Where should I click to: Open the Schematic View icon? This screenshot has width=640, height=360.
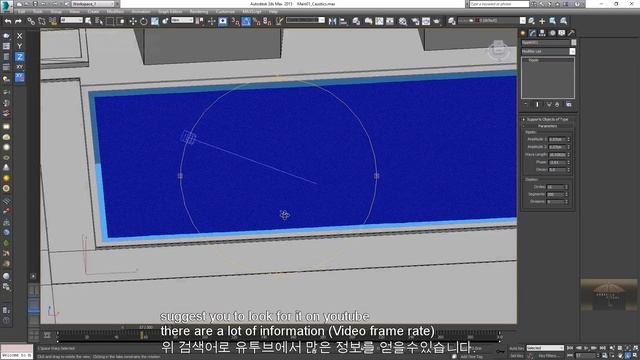[390, 21]
